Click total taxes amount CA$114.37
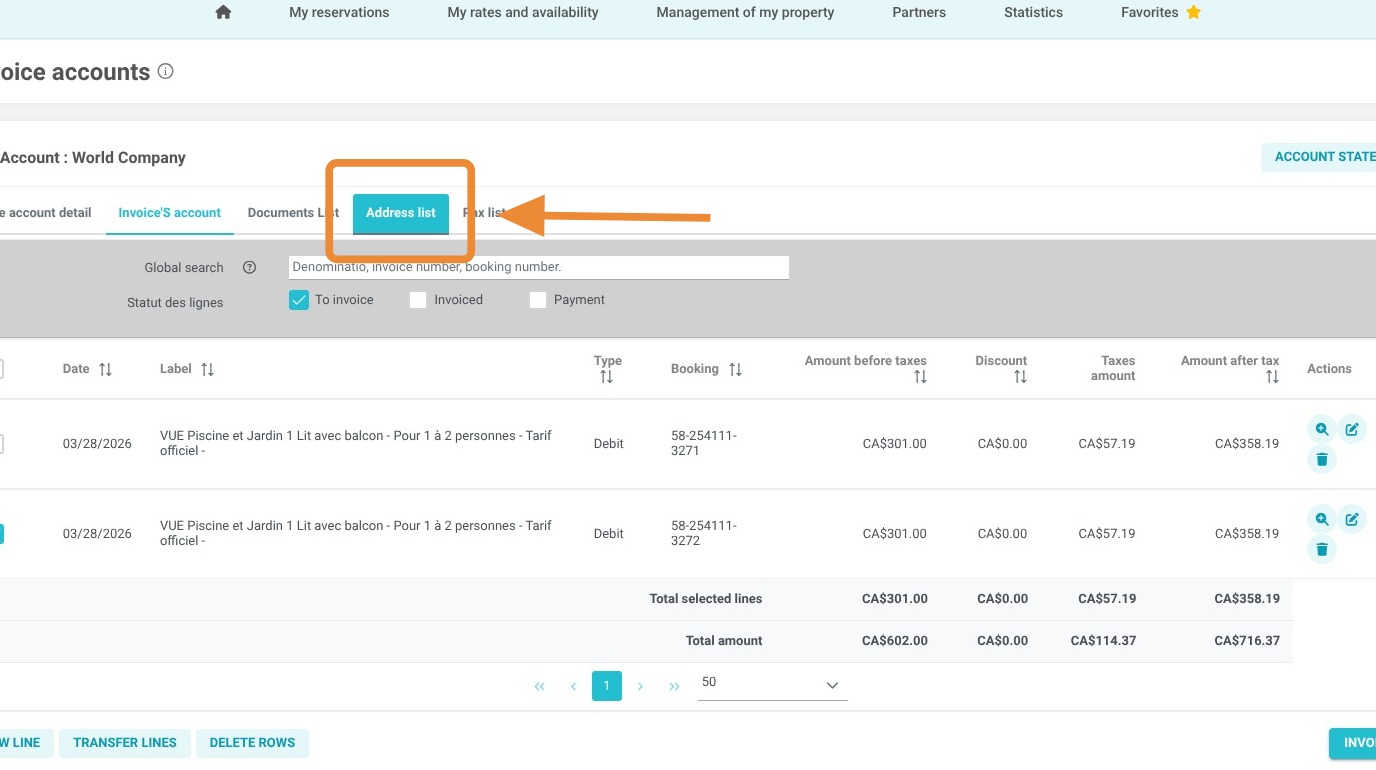 1103,641
